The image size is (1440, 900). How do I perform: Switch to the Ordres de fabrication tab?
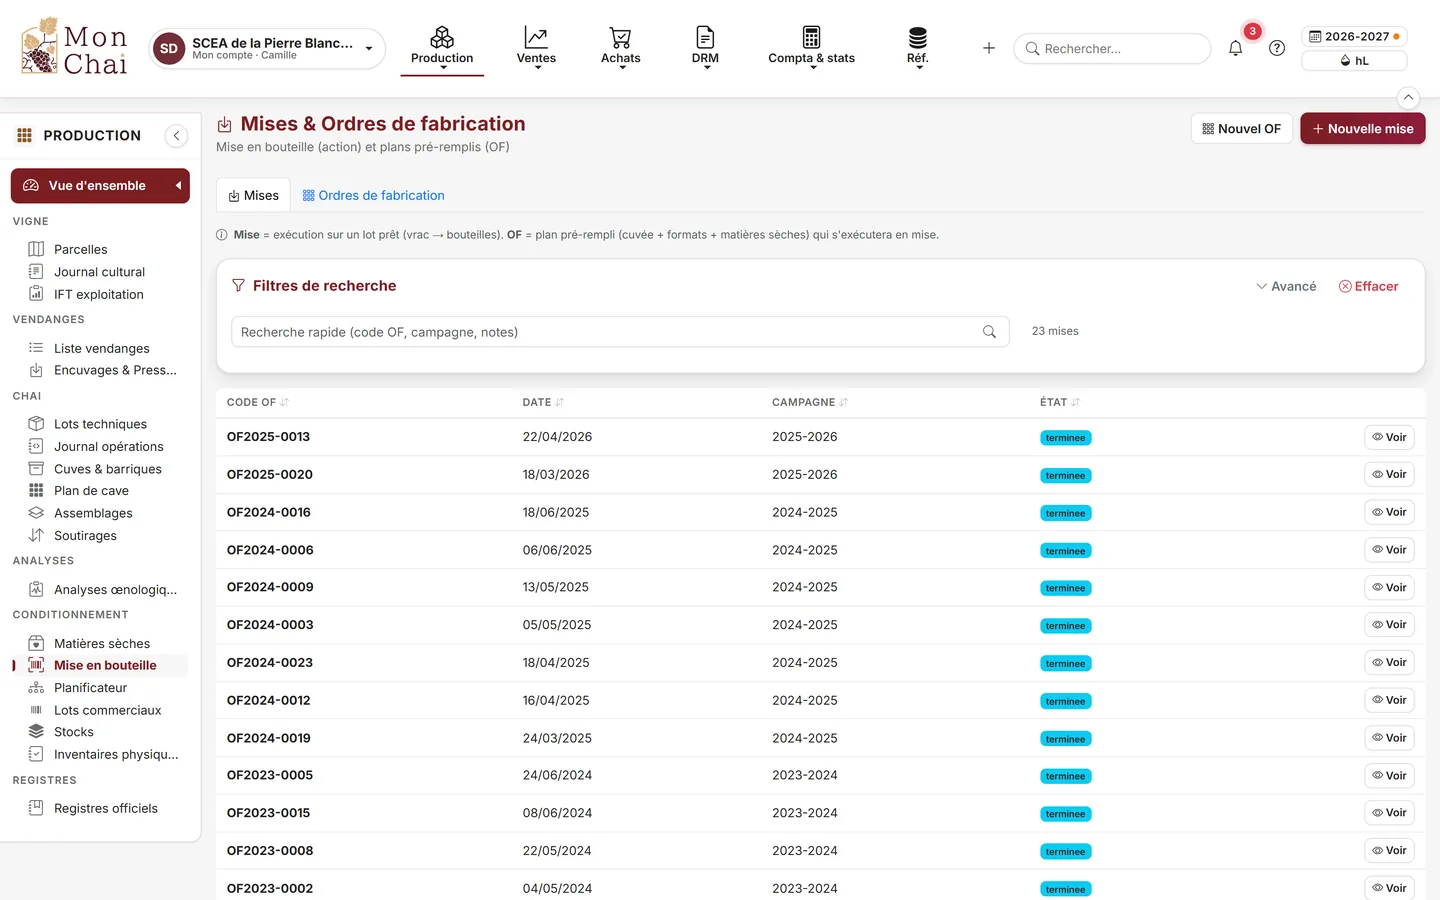tap(373, 195)
